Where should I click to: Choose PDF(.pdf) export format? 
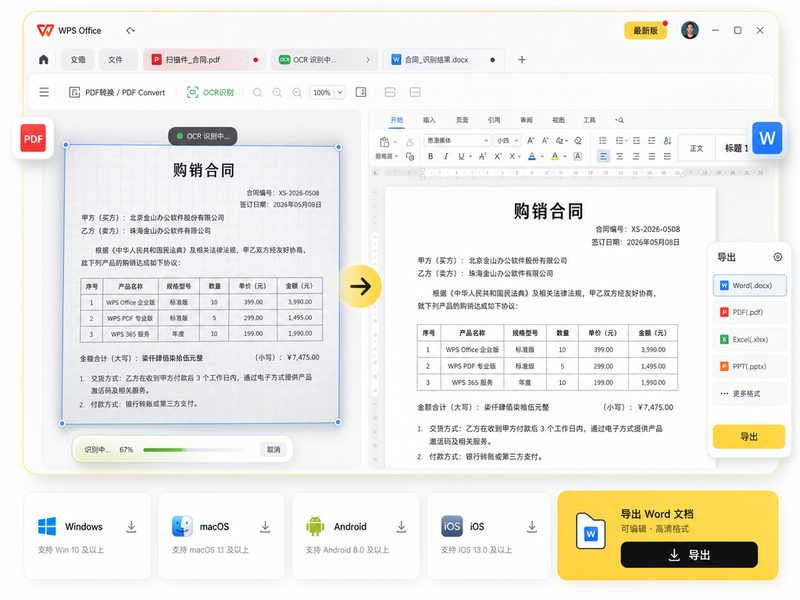click(x=749, y=312)
